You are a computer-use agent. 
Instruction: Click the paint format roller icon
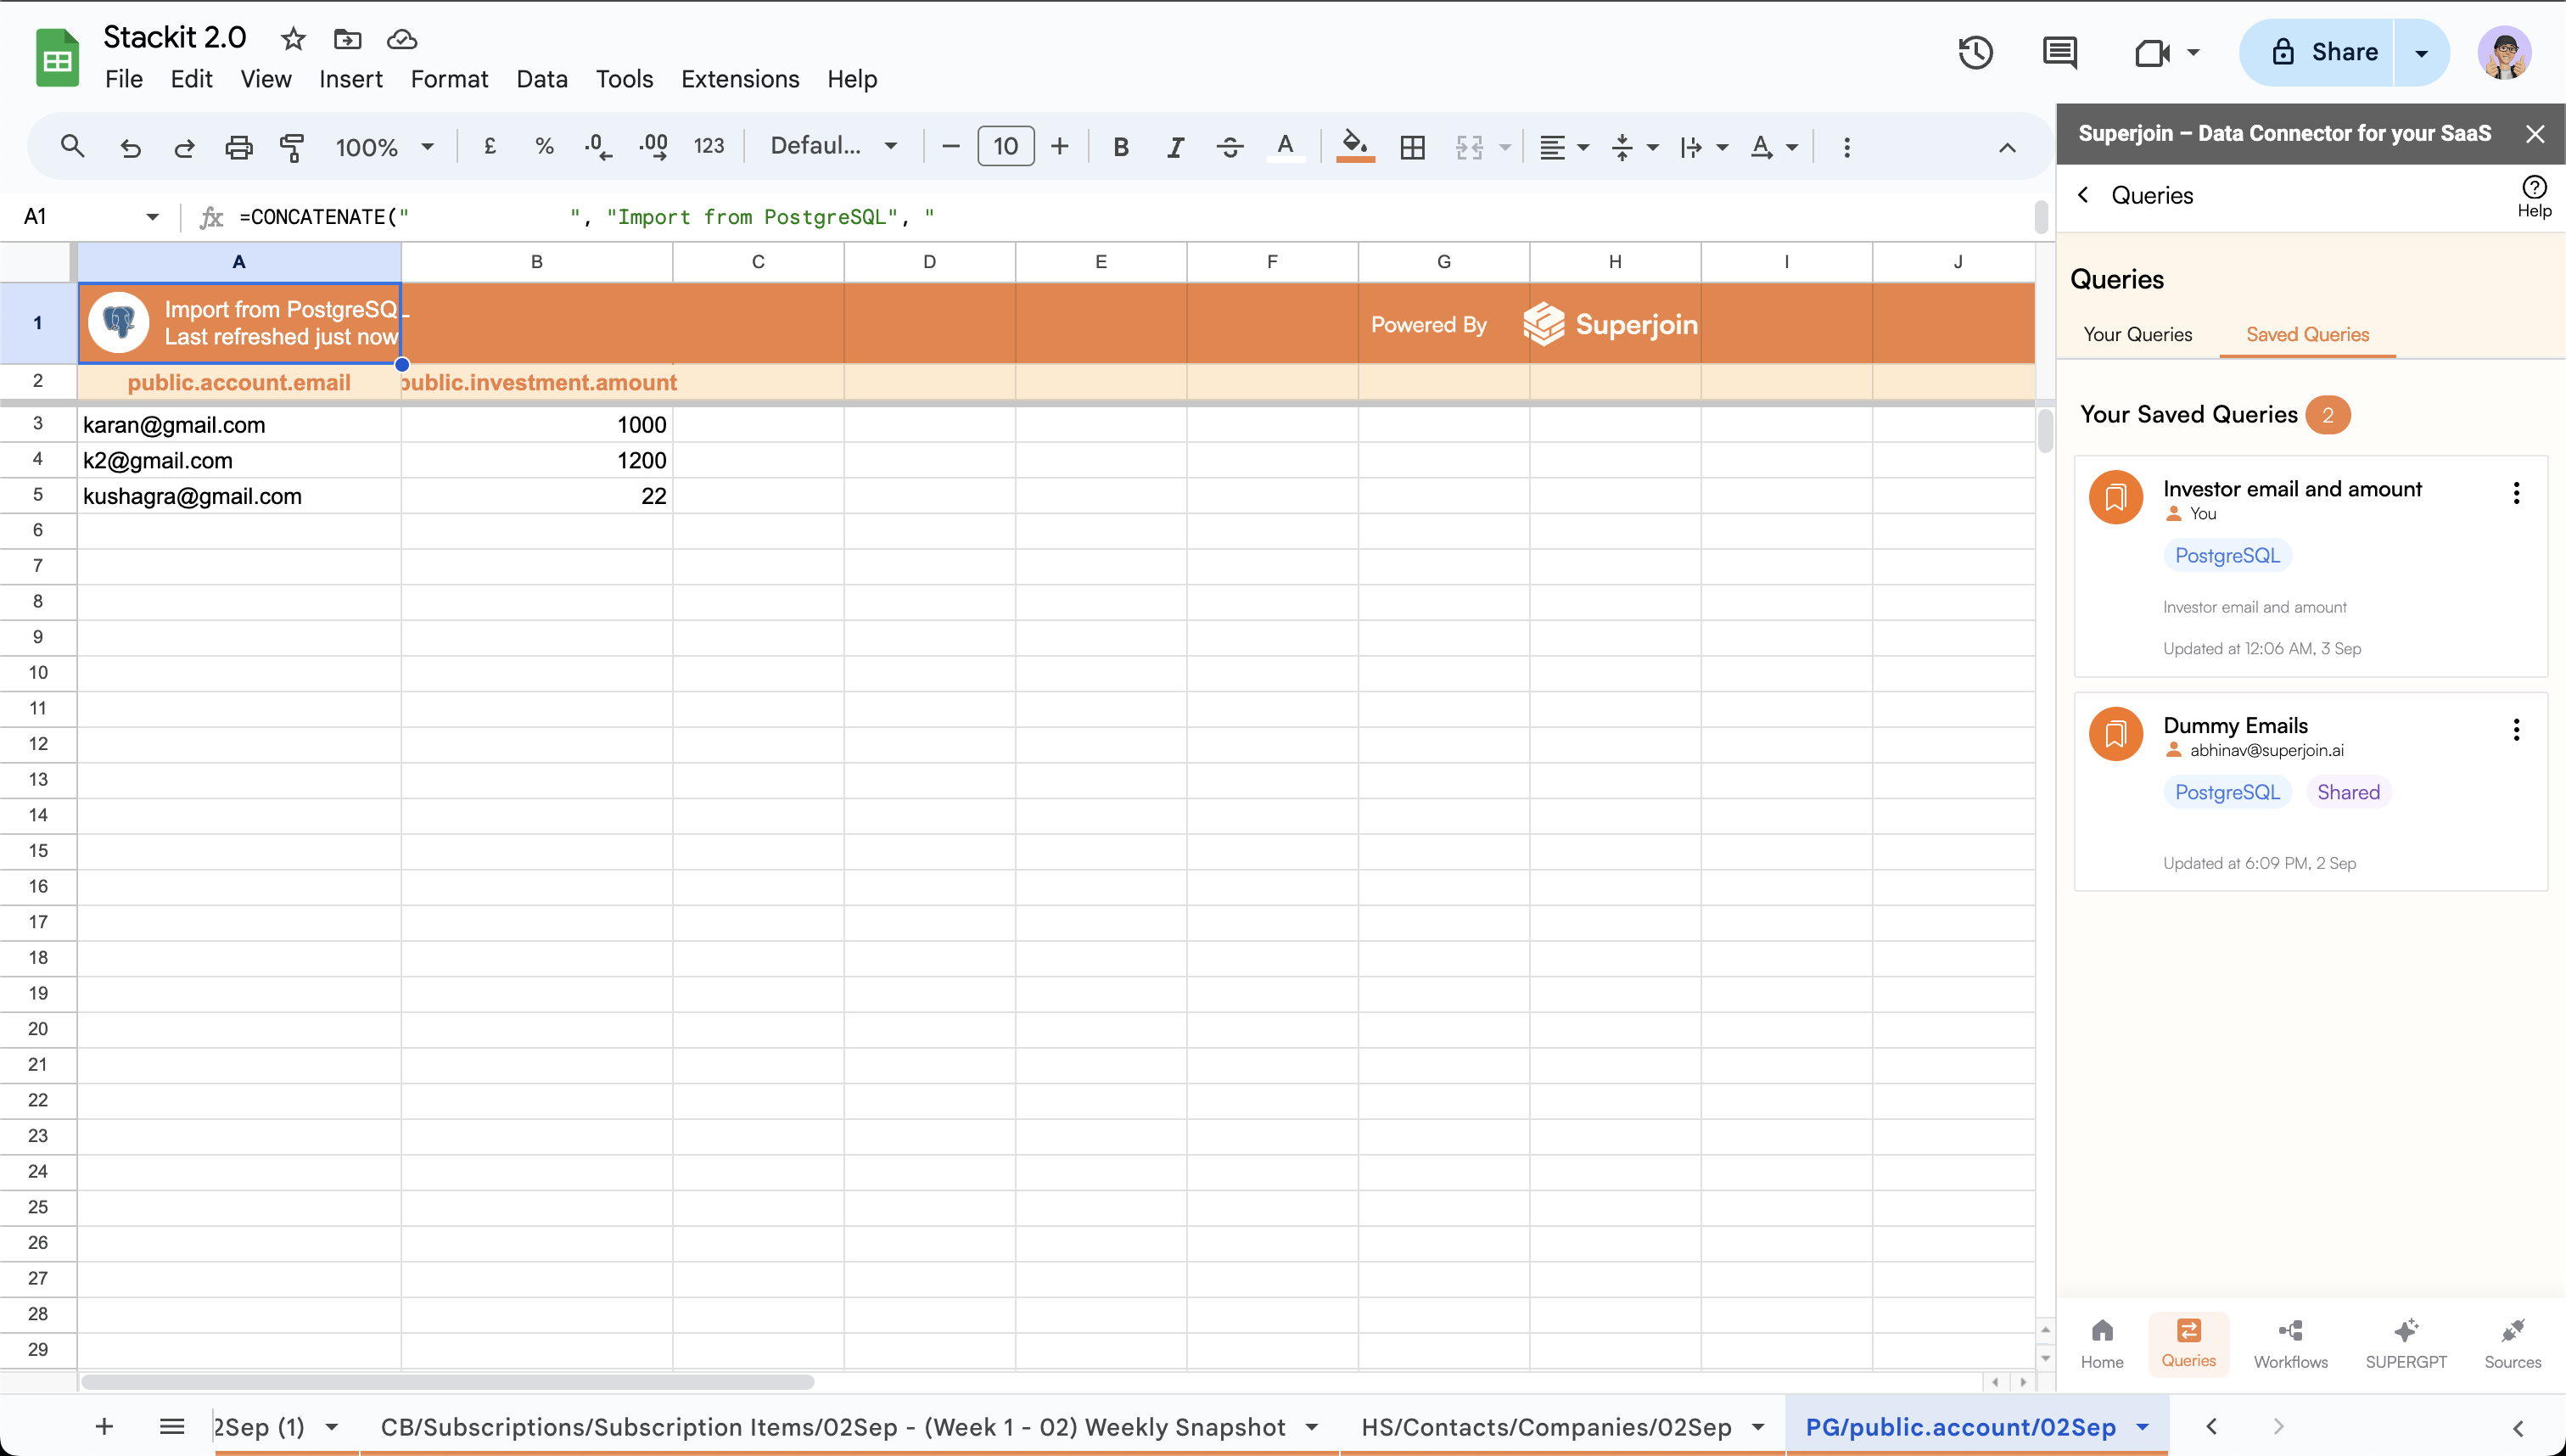coord(292,147)
